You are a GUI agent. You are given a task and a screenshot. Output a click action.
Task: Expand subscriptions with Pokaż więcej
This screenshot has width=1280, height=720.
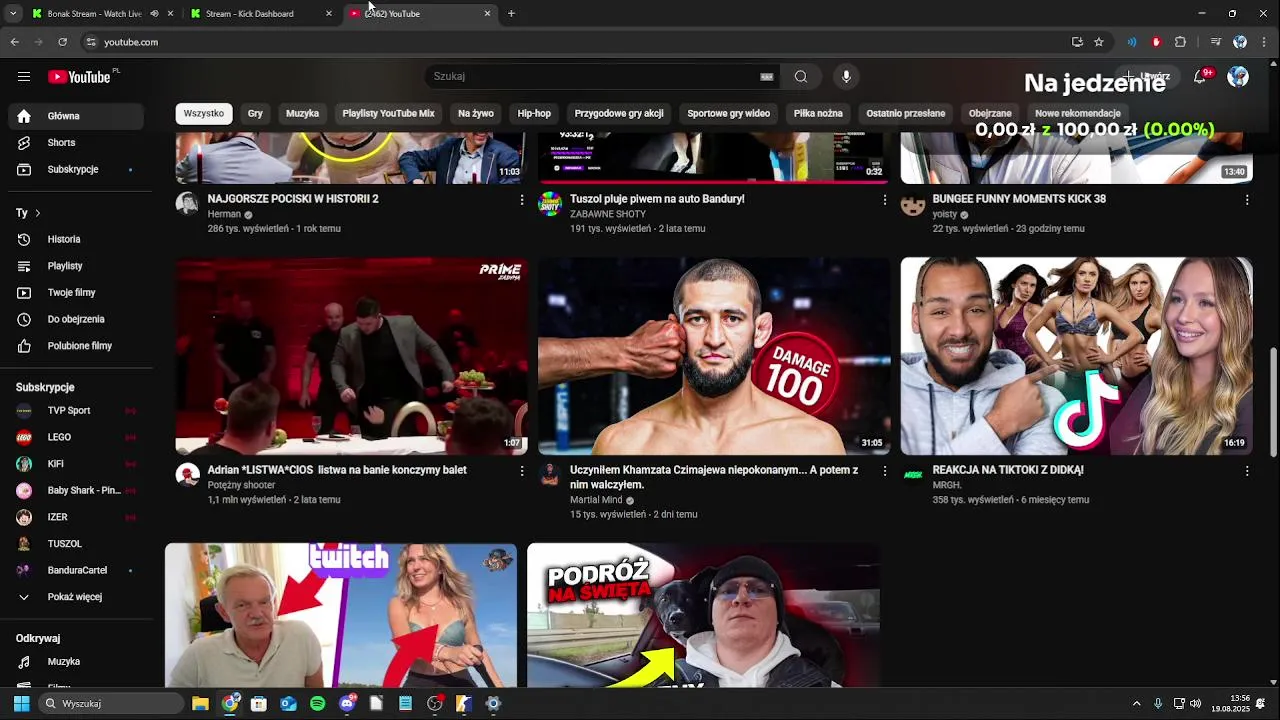(76, 597)
